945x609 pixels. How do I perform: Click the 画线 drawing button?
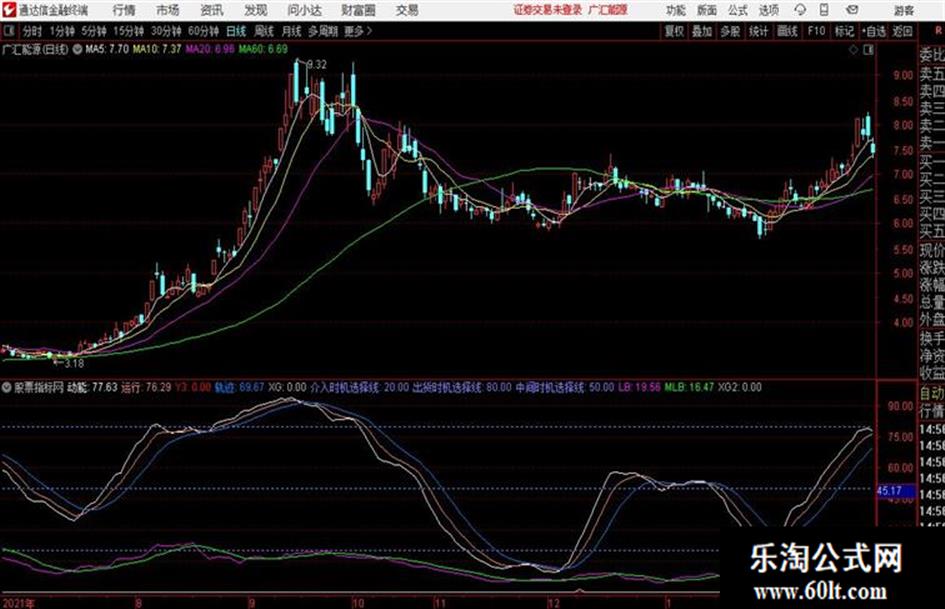point(787,31)
